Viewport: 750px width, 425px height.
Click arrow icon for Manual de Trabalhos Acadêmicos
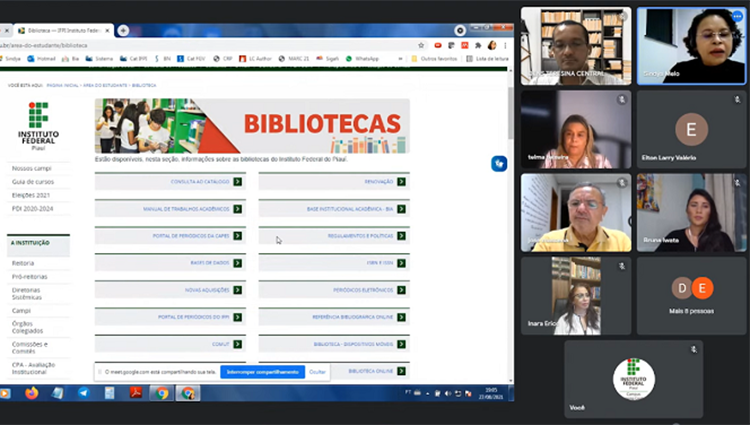(x=238, y=209)
